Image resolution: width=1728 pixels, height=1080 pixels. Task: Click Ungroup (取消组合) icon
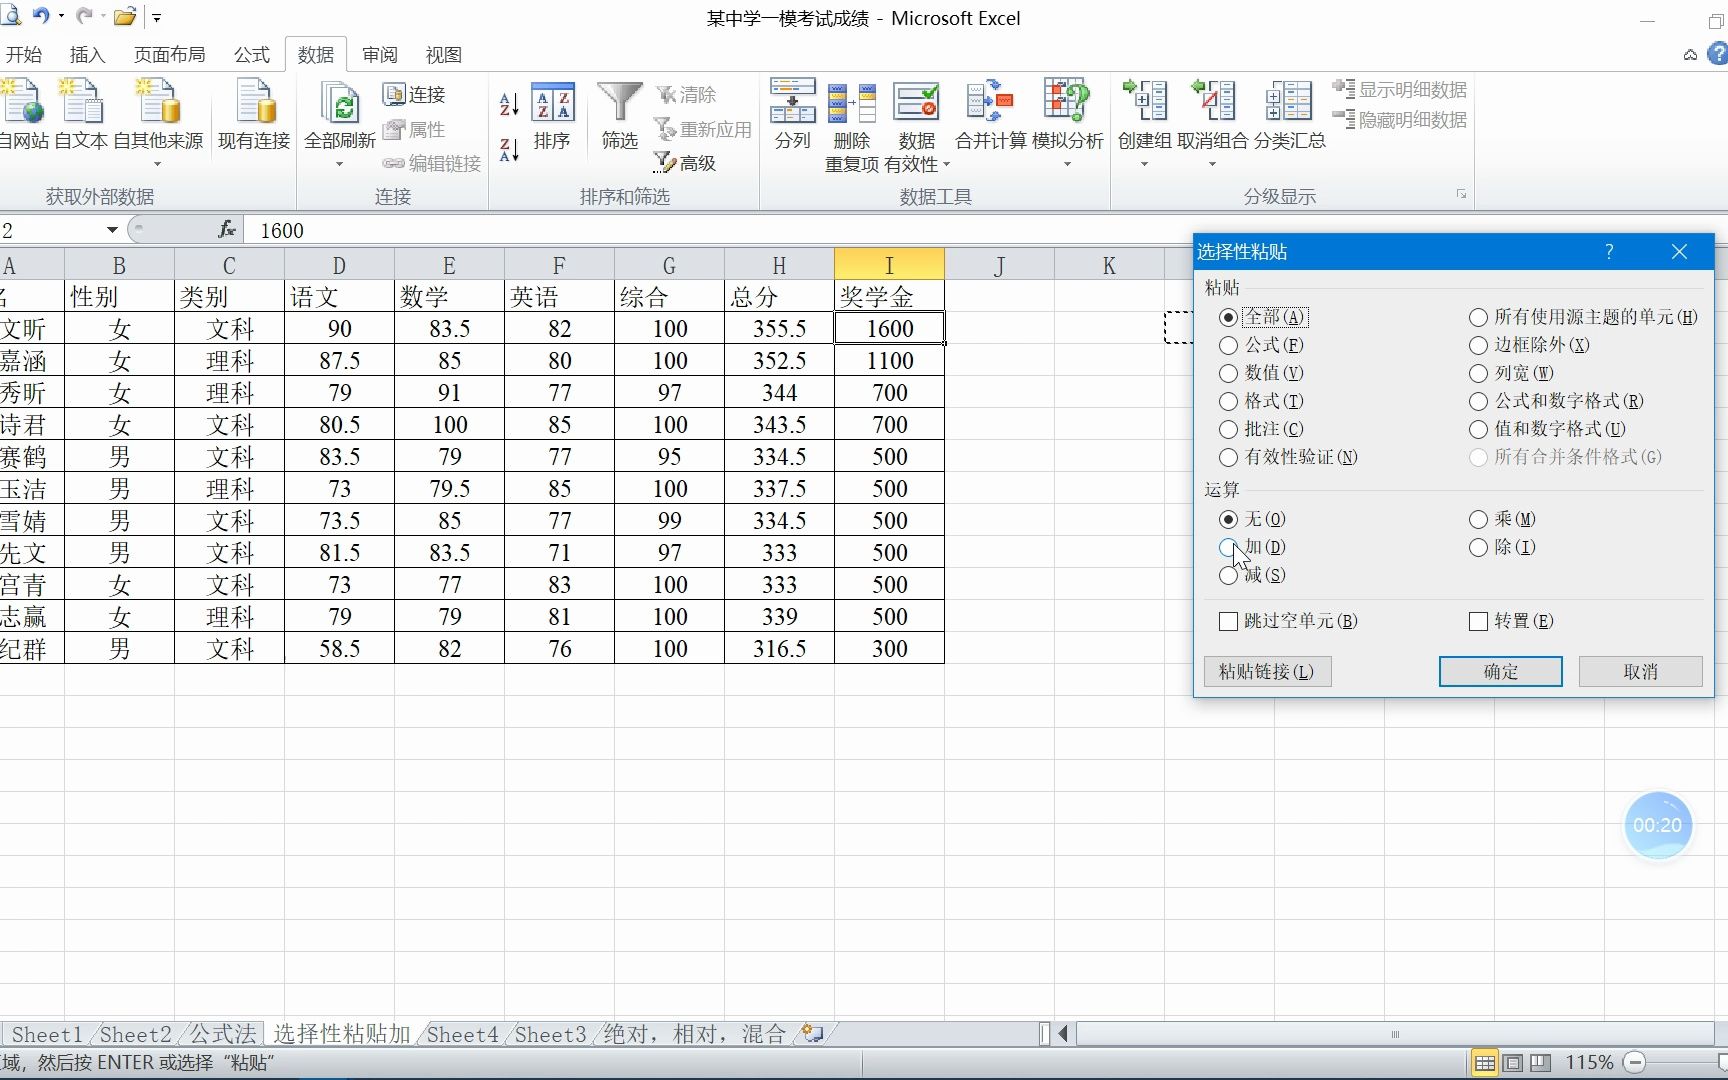point(1213,100)
